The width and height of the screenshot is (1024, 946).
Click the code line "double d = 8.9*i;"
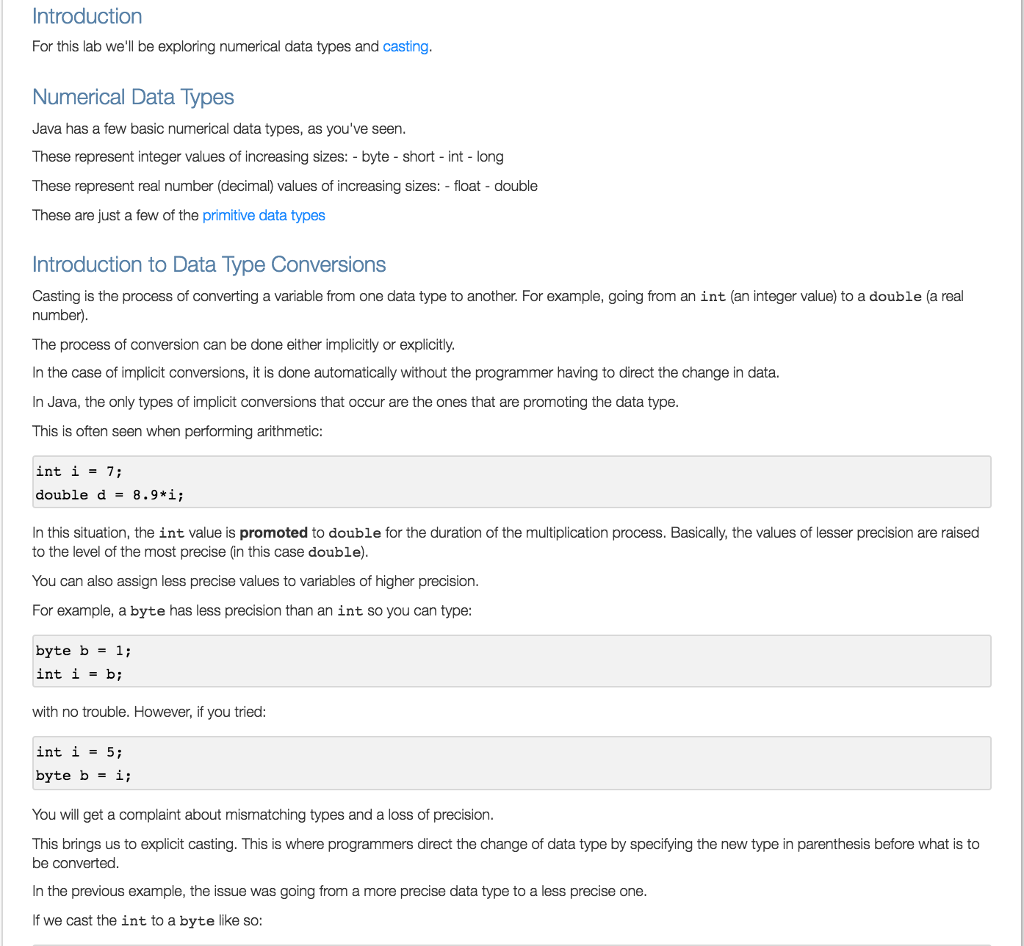110,495
